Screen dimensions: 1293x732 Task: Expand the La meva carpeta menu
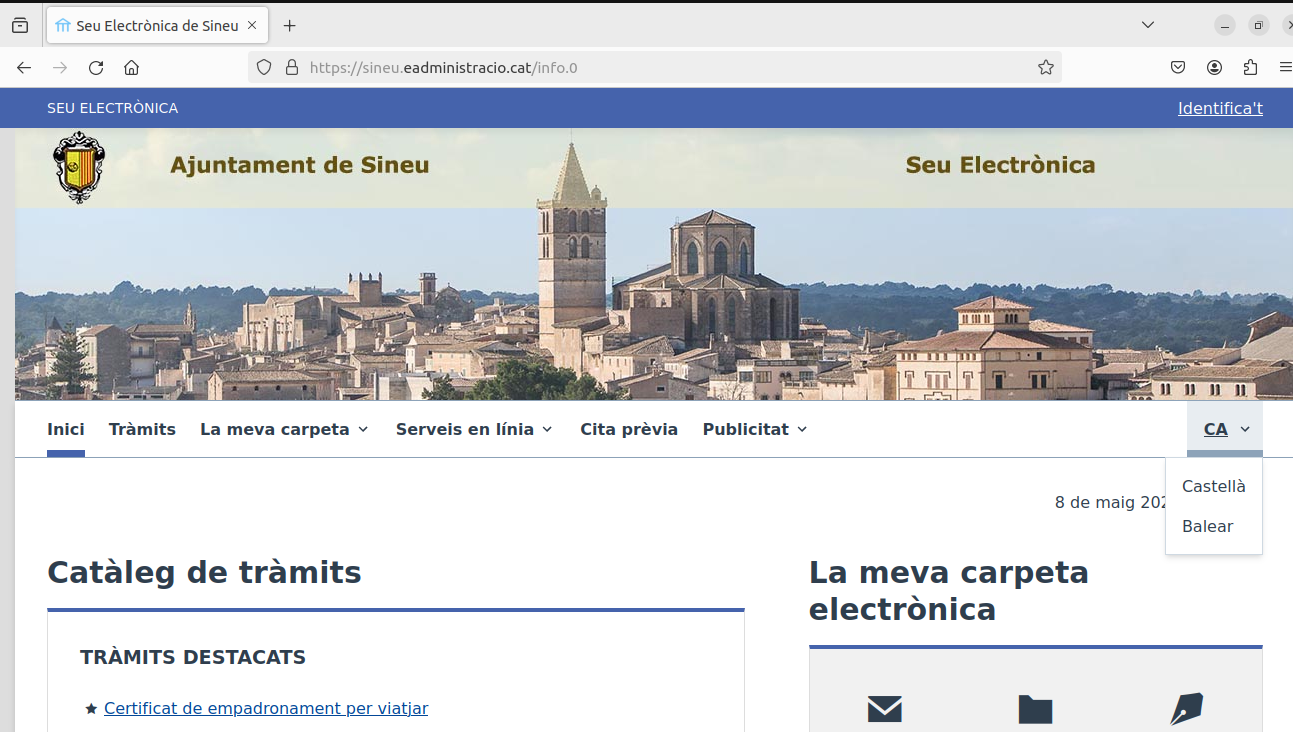pyautogui.click(x=284, y=429)
